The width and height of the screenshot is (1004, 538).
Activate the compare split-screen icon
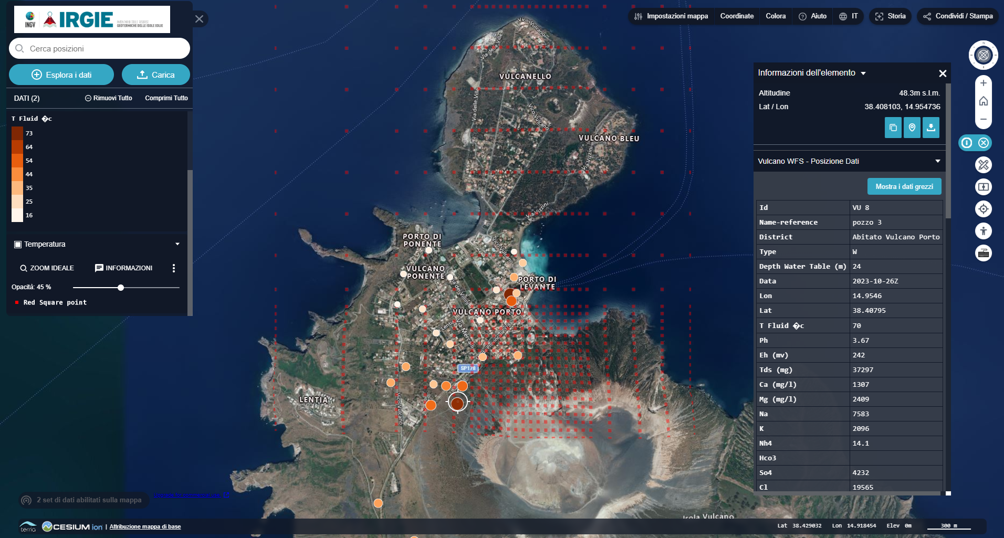point(984,187)
